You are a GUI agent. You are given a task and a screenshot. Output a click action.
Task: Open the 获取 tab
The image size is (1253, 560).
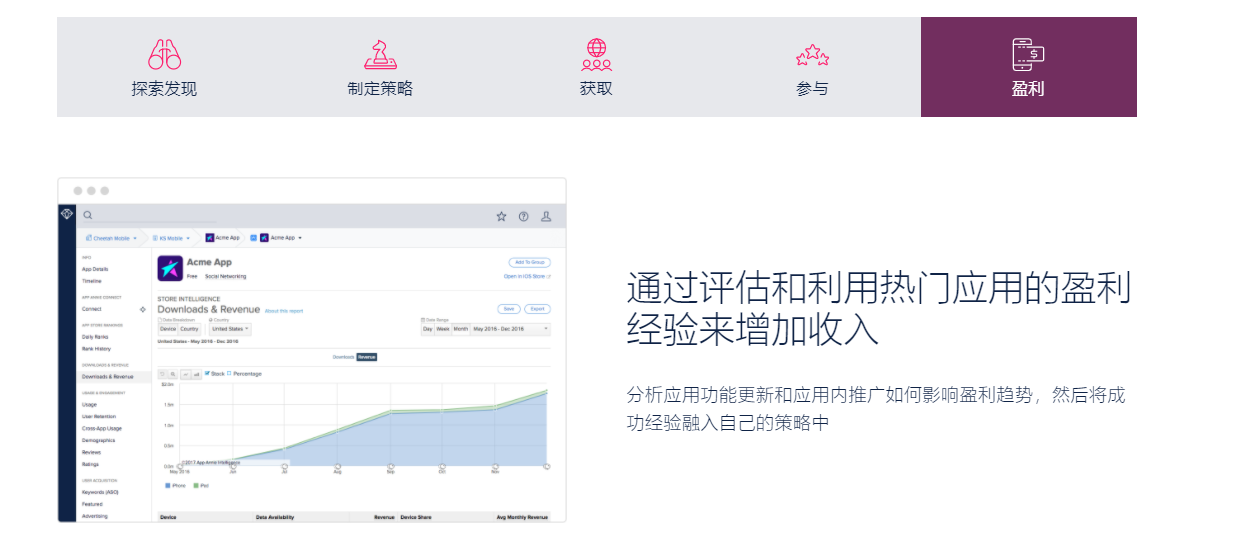[x=596, y=67]
